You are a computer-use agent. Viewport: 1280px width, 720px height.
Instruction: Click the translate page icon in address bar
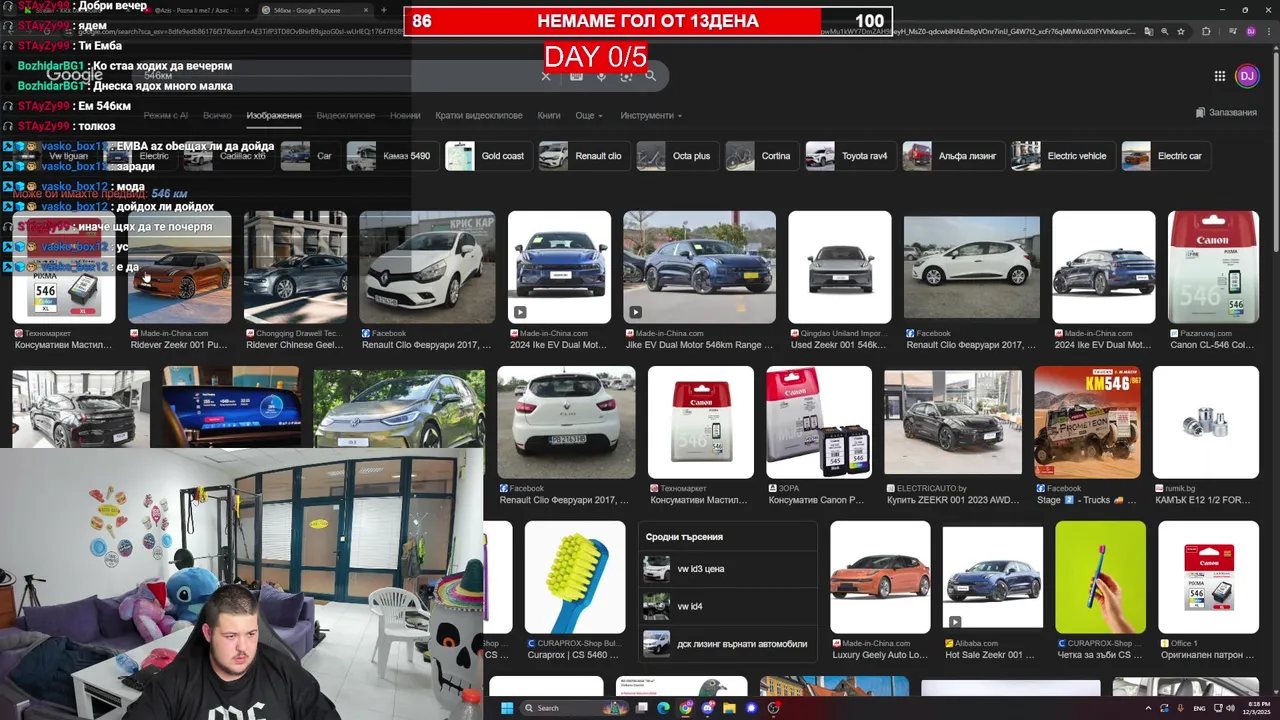pyautogui.click(x=1147, y=32)
